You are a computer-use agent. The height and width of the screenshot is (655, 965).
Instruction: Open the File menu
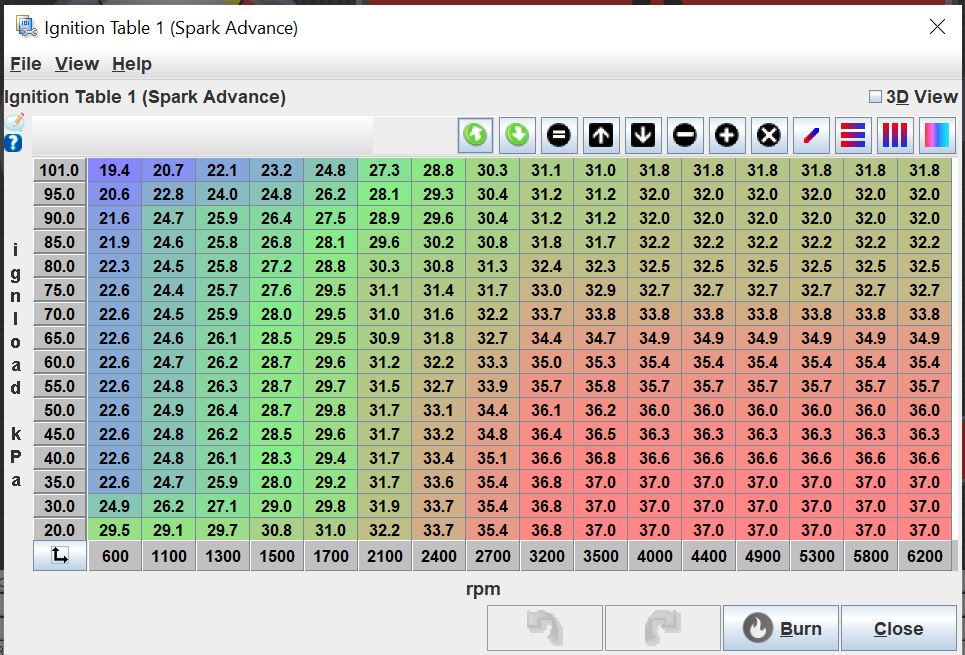[x=25, y=64]
